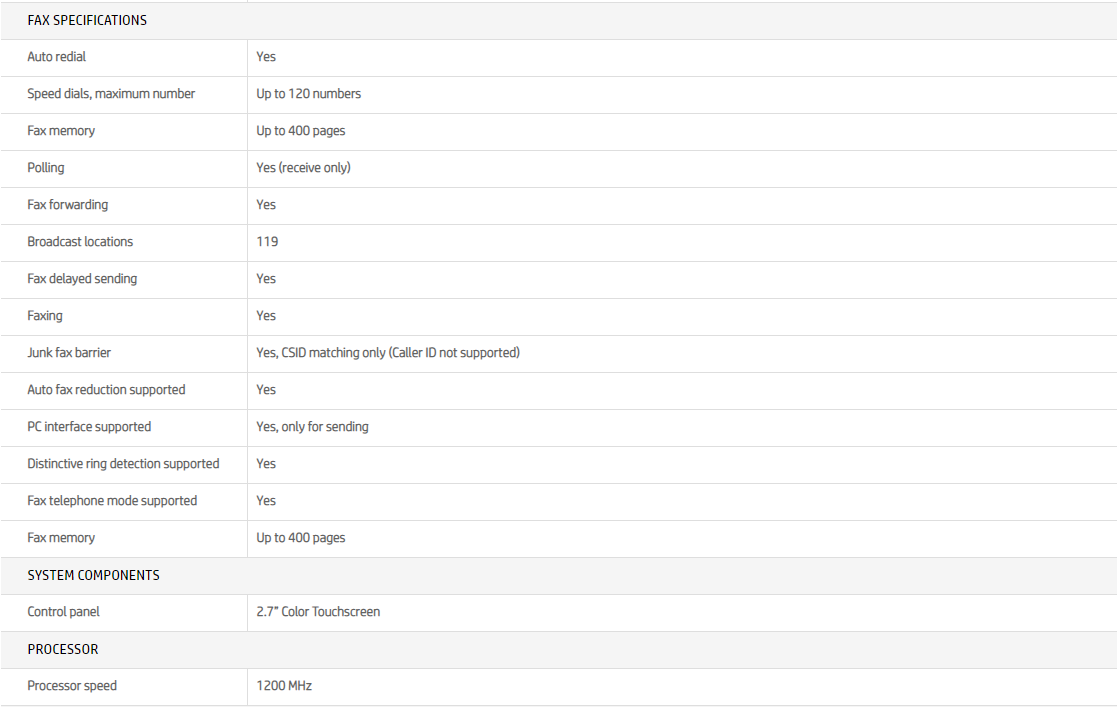This screenshot has width=1120, height=707.
Task: Click the "2.7" Color Touchscreen" value
Action: (318, 612)
